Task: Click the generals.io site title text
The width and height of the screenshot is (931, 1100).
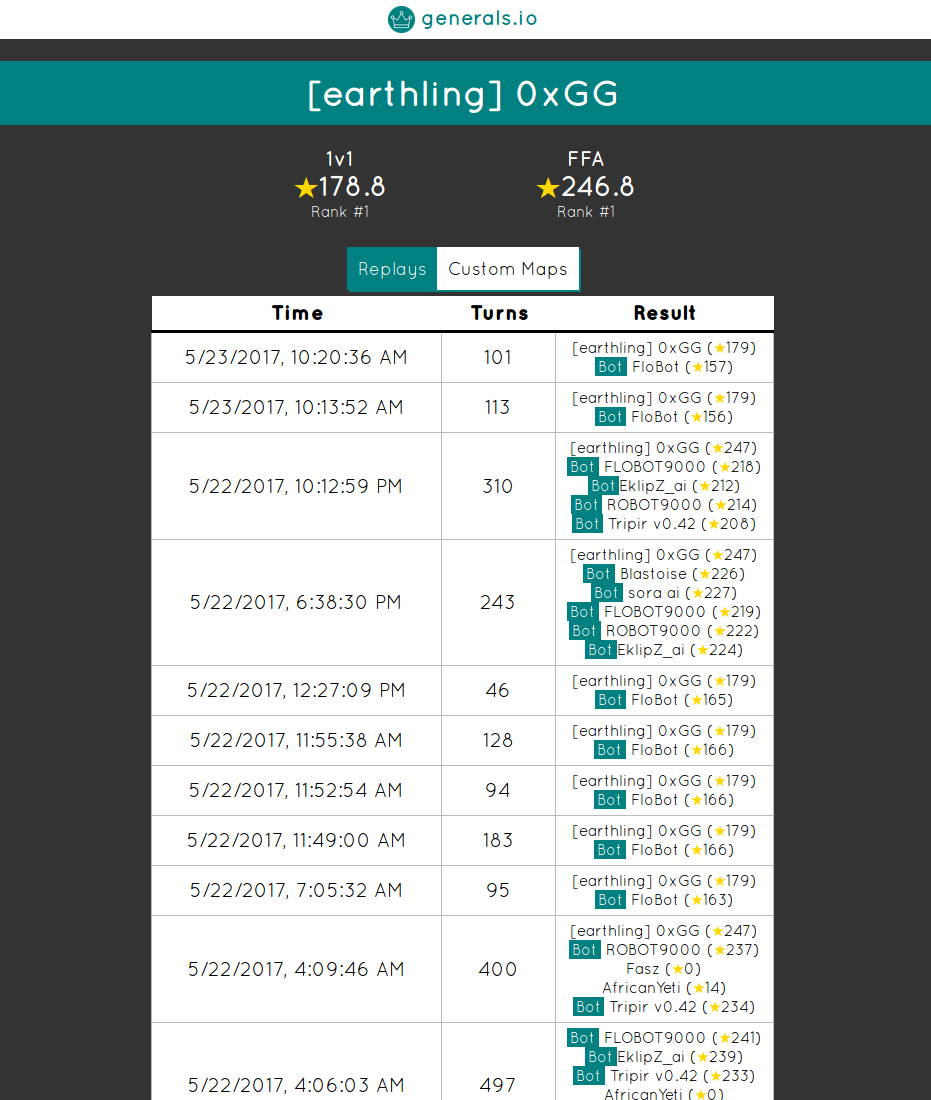Action: click(x=479, y=19)
